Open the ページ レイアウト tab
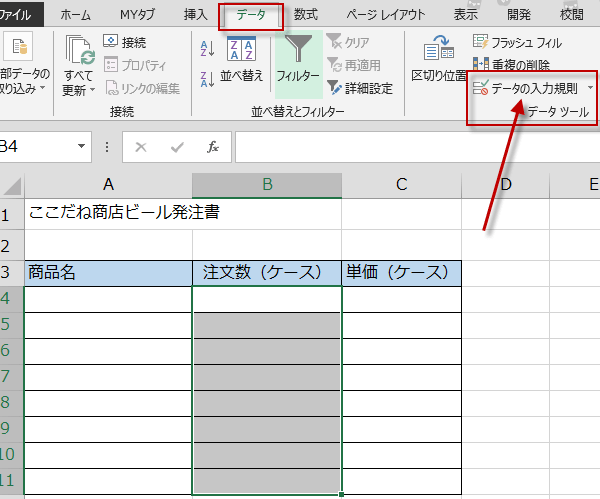The height and width of the screenshot is (499, 600). 385,15
